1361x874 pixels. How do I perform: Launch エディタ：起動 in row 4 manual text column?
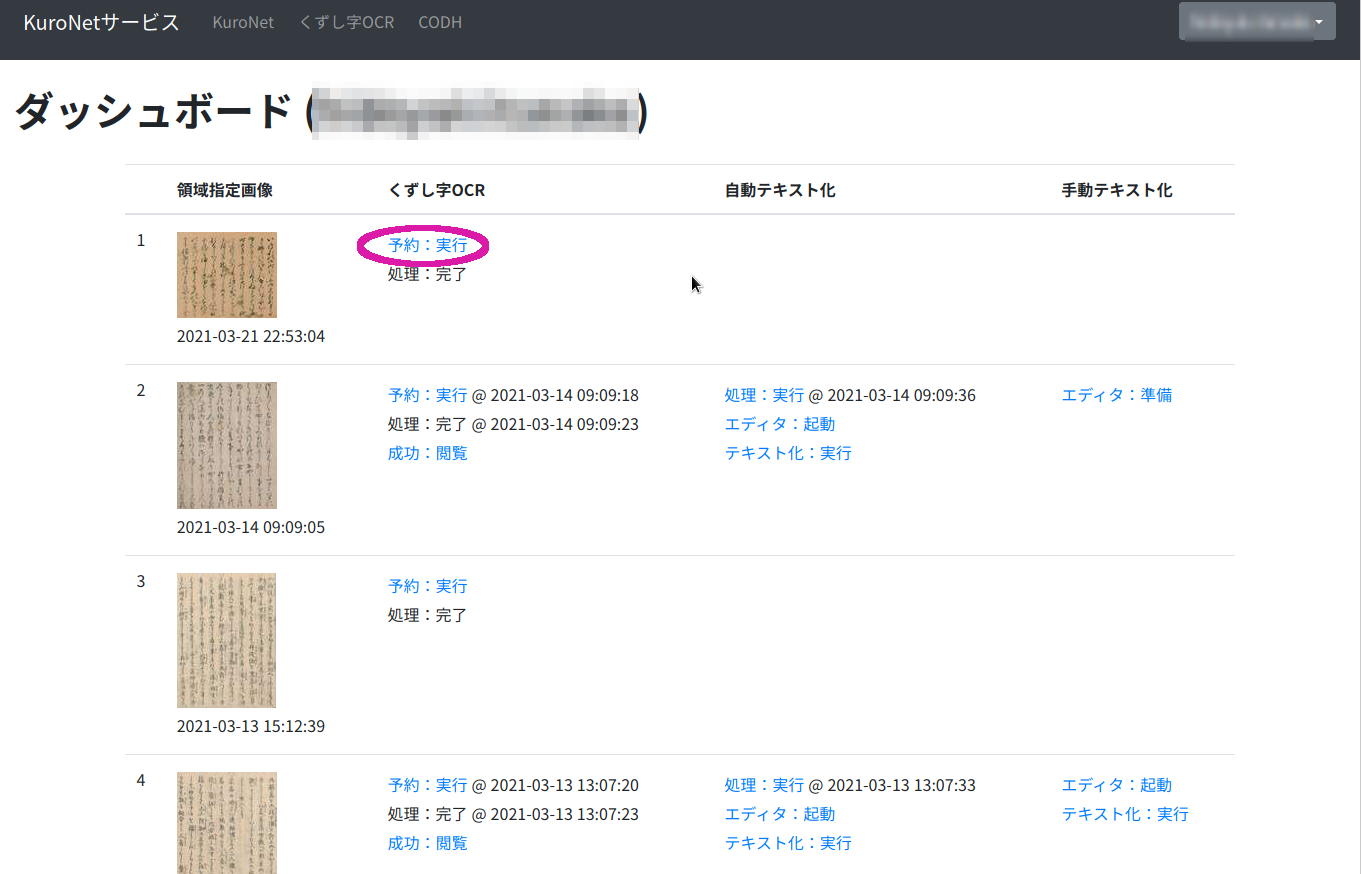point(1117,784)
